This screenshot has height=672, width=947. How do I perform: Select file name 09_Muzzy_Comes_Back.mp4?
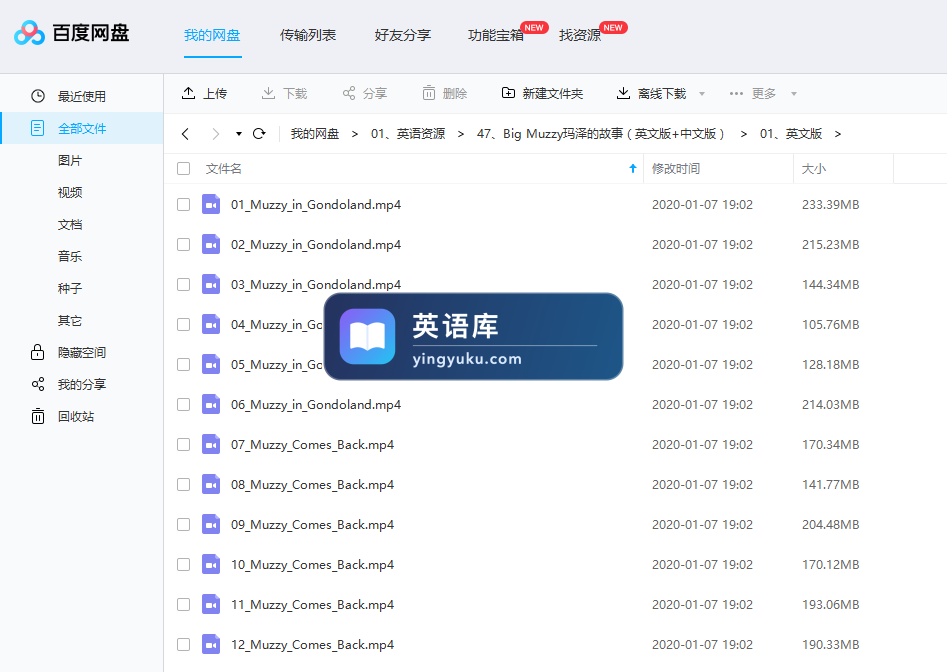pos(312,525)
